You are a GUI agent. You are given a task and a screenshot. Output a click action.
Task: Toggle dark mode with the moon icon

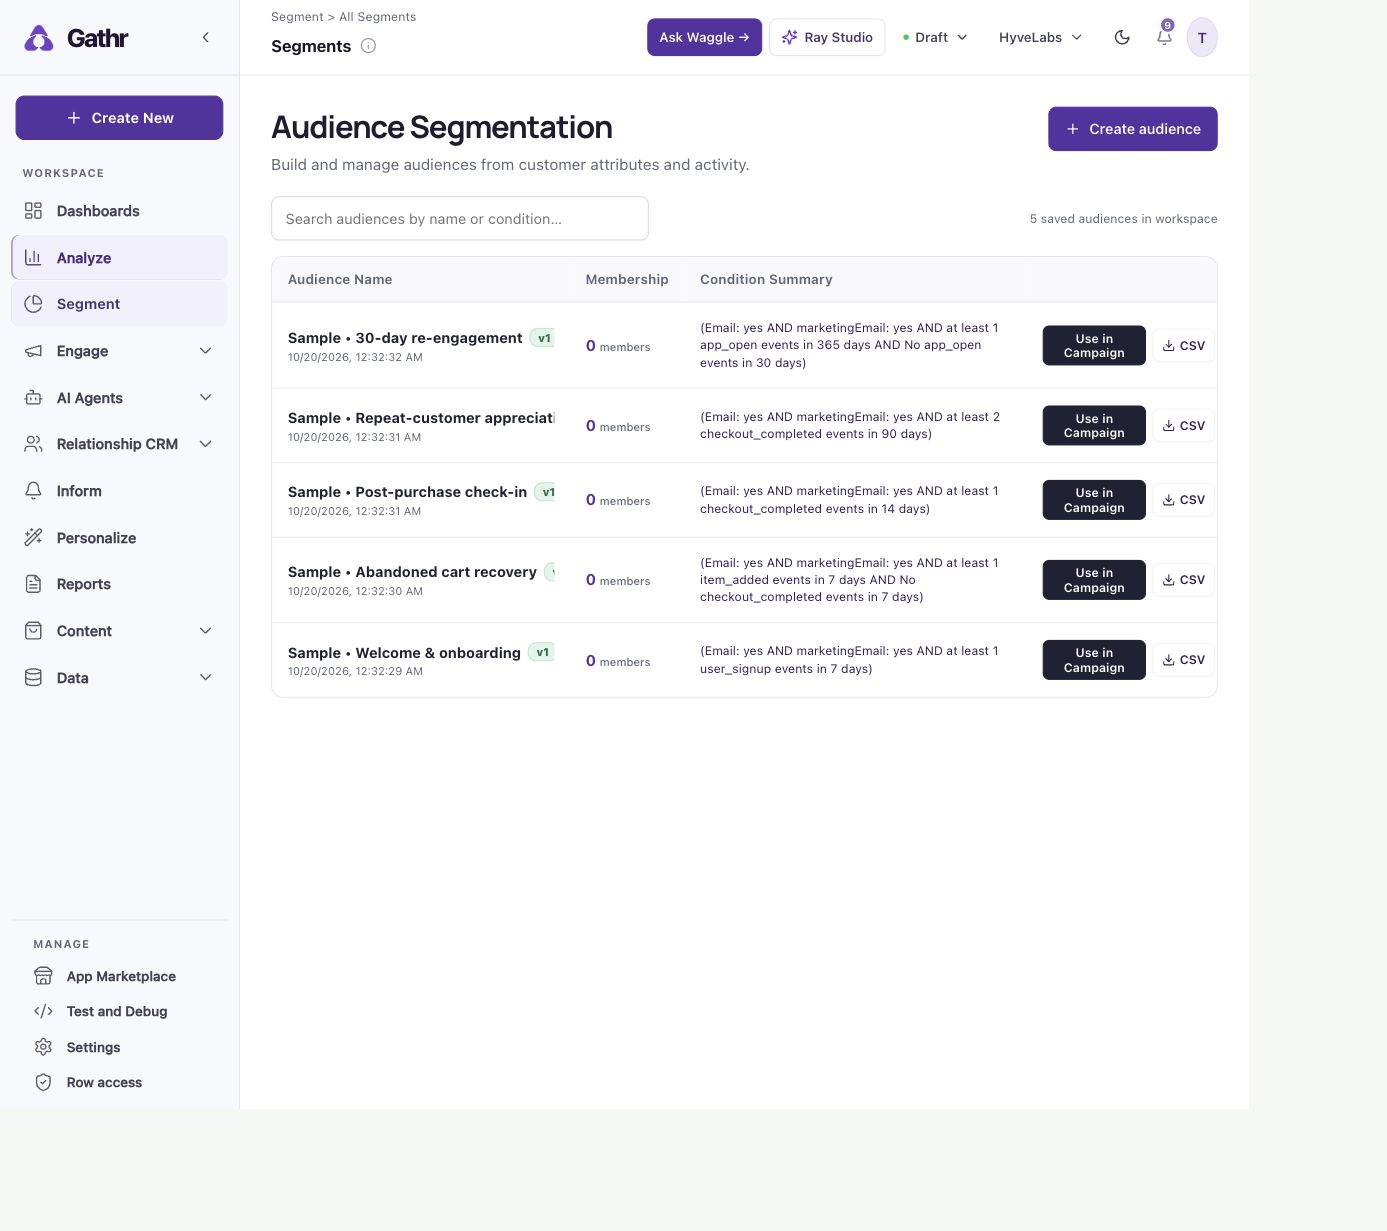(x=1122, y=37)
